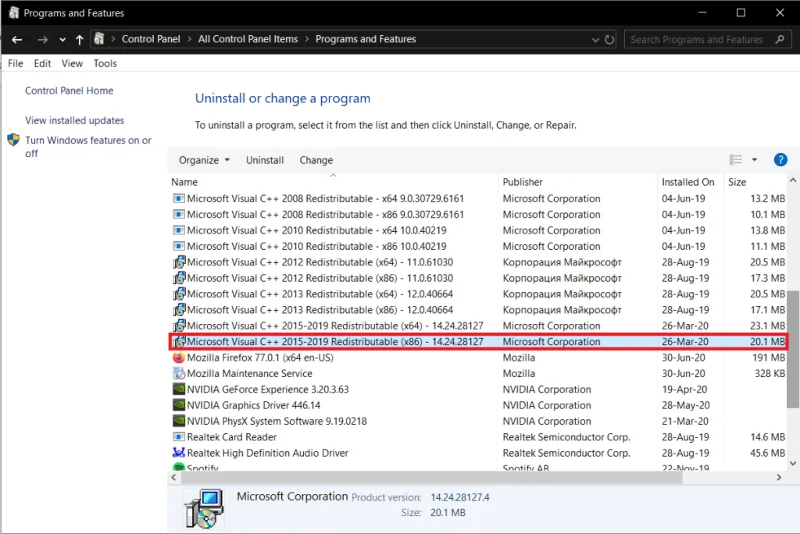The height and width of the screenshot is (534, 800).
Task: Click icon of Visual C++ 2010 x86 entry
Action: click(x=179, y=246)
